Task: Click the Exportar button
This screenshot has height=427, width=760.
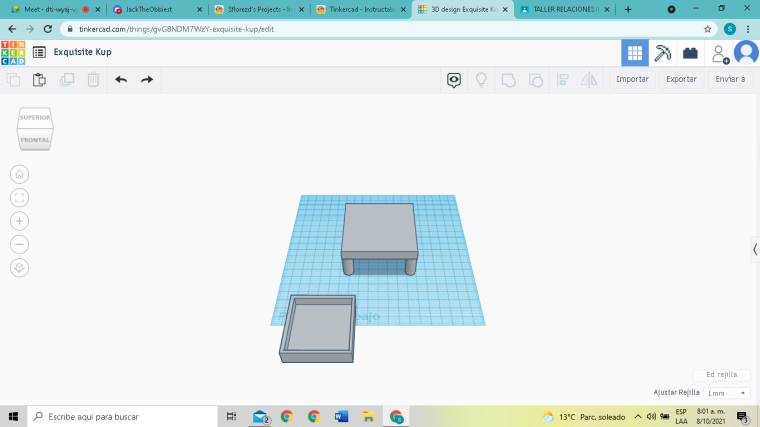Action: tap(681, 79)
